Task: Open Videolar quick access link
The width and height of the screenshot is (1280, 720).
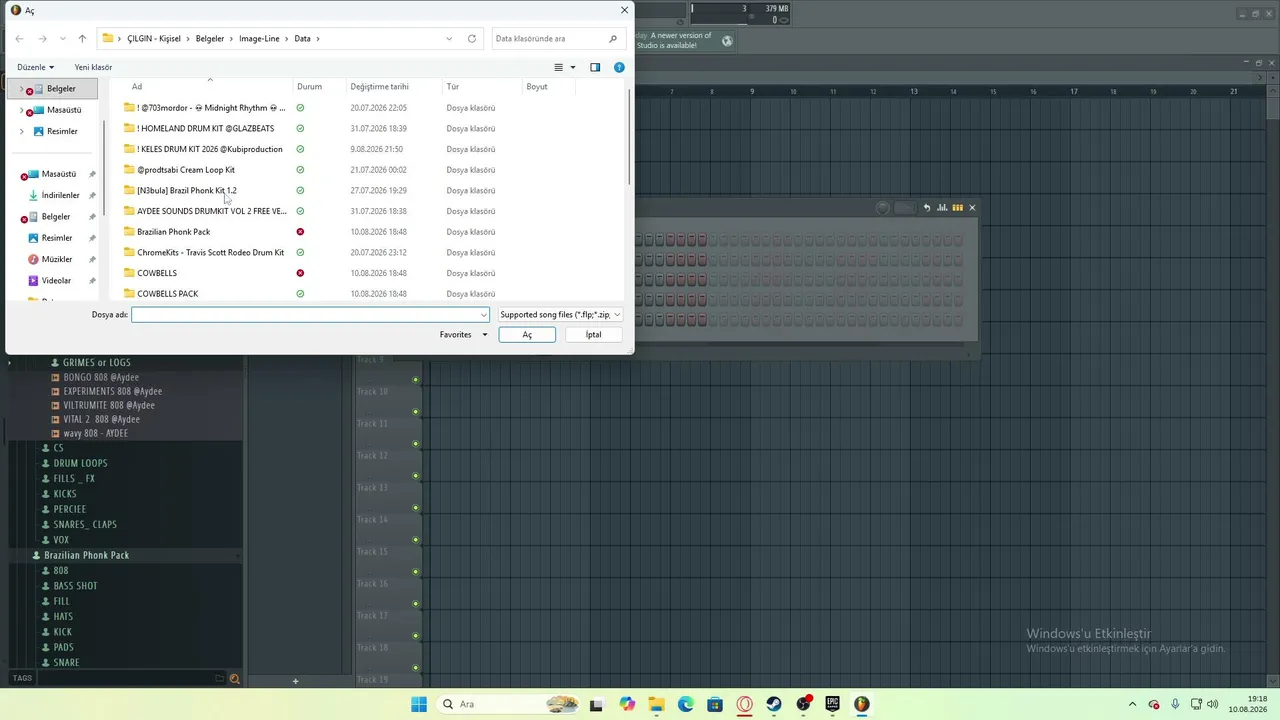Action: tap(56, 281)
